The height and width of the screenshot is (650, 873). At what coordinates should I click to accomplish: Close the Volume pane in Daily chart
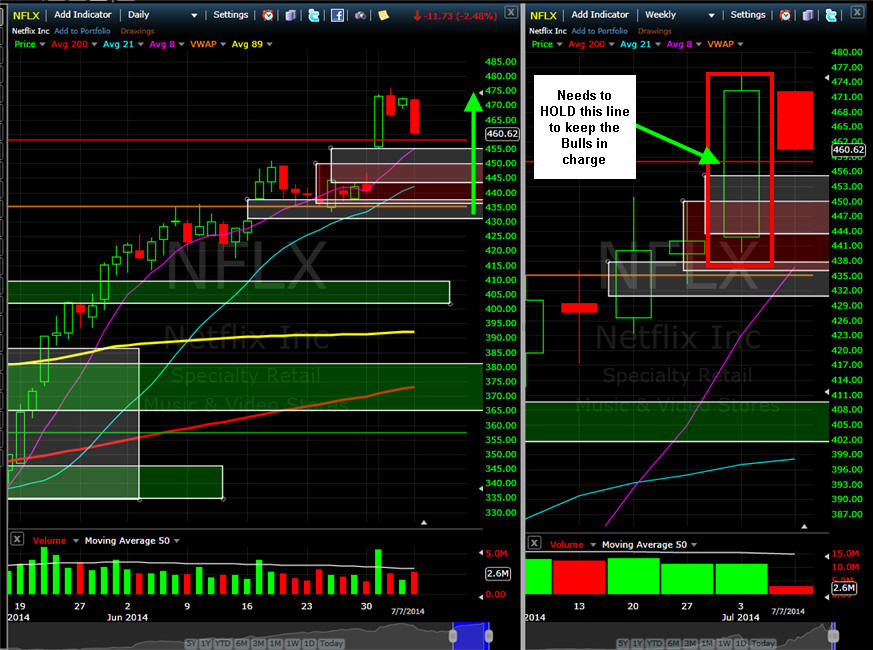point(17,539)
